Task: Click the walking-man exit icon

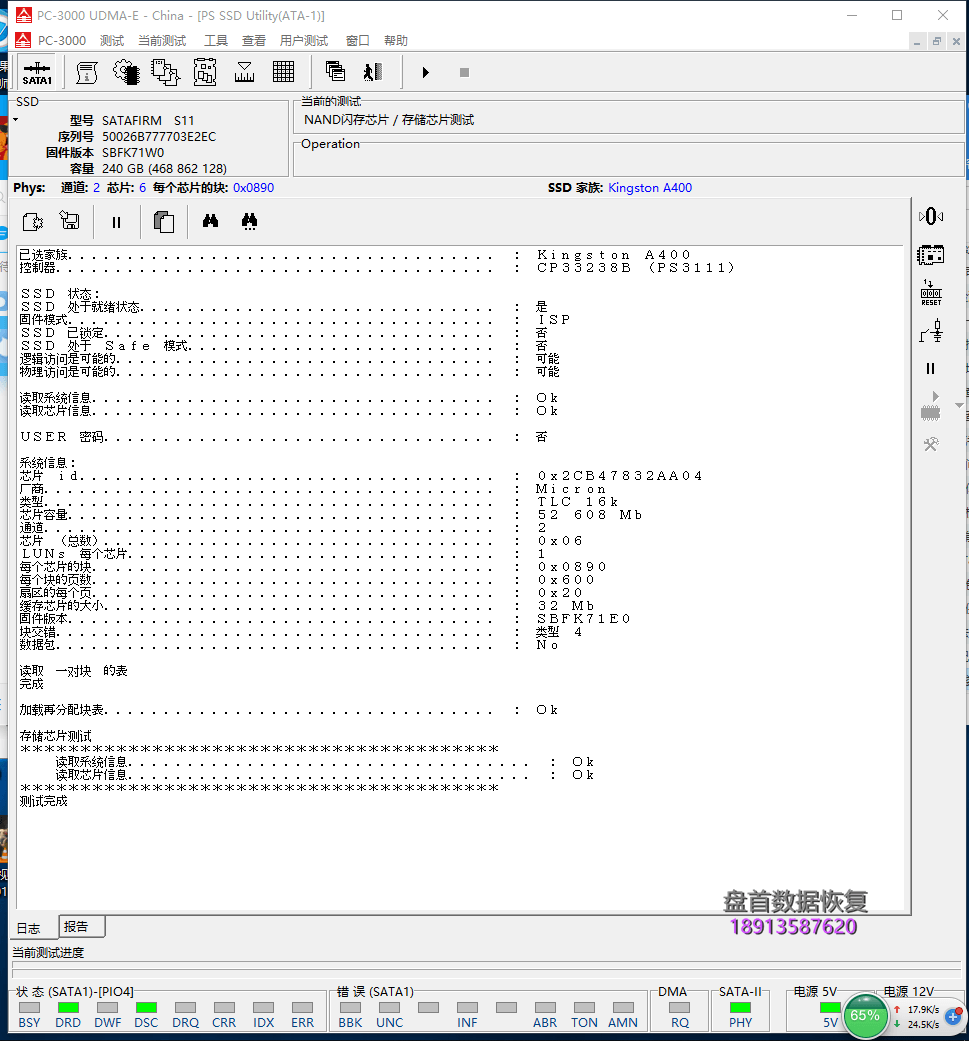Action: (373, 72)
